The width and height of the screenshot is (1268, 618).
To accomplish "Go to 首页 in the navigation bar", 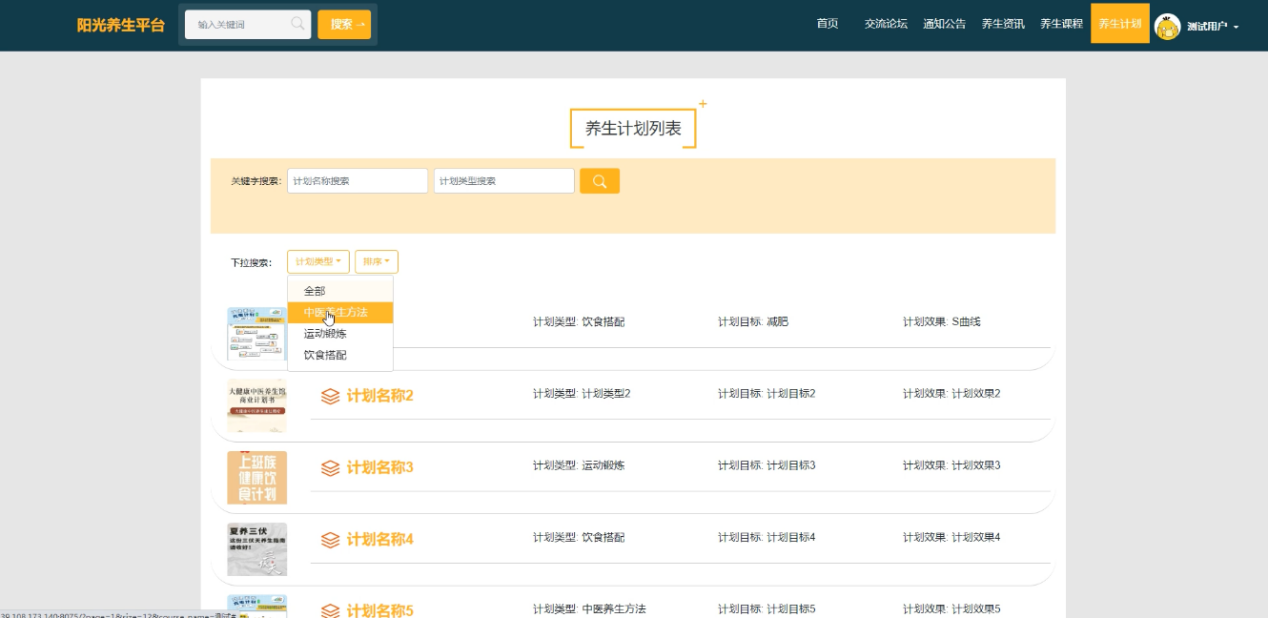I will point(827,24).
